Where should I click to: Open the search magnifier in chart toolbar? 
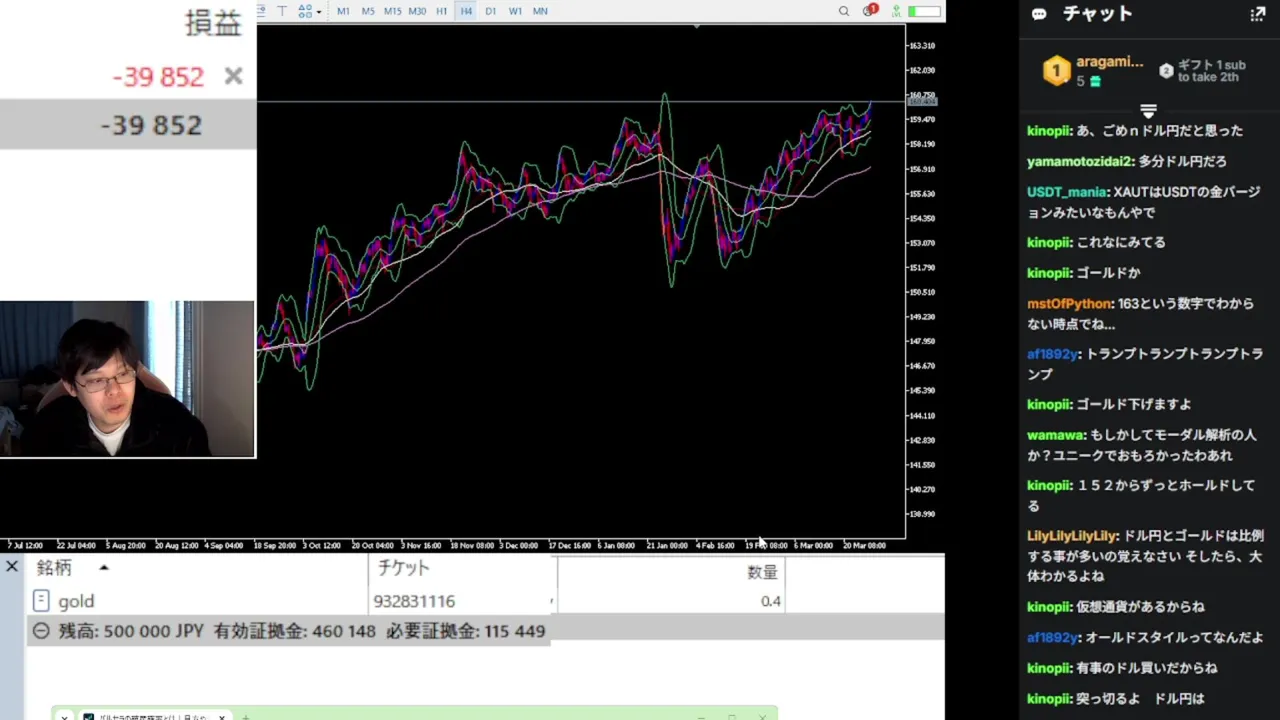point(843,11)
